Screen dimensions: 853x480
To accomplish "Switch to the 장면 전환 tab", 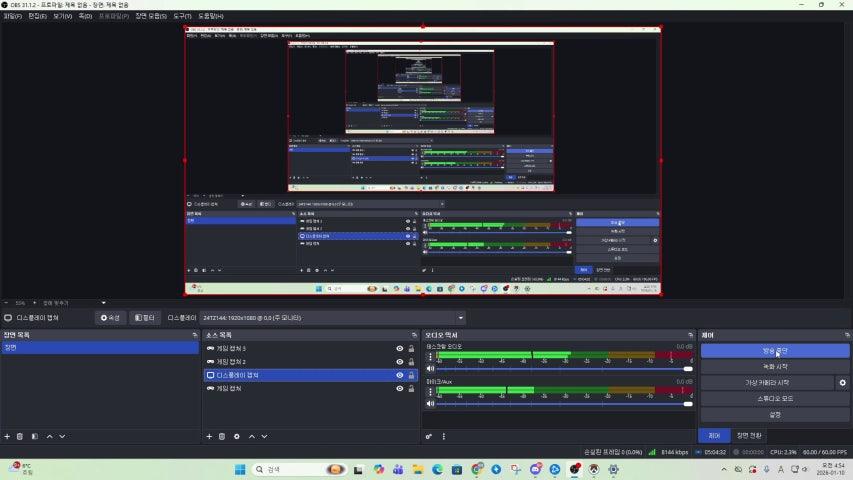I will 749,436.
